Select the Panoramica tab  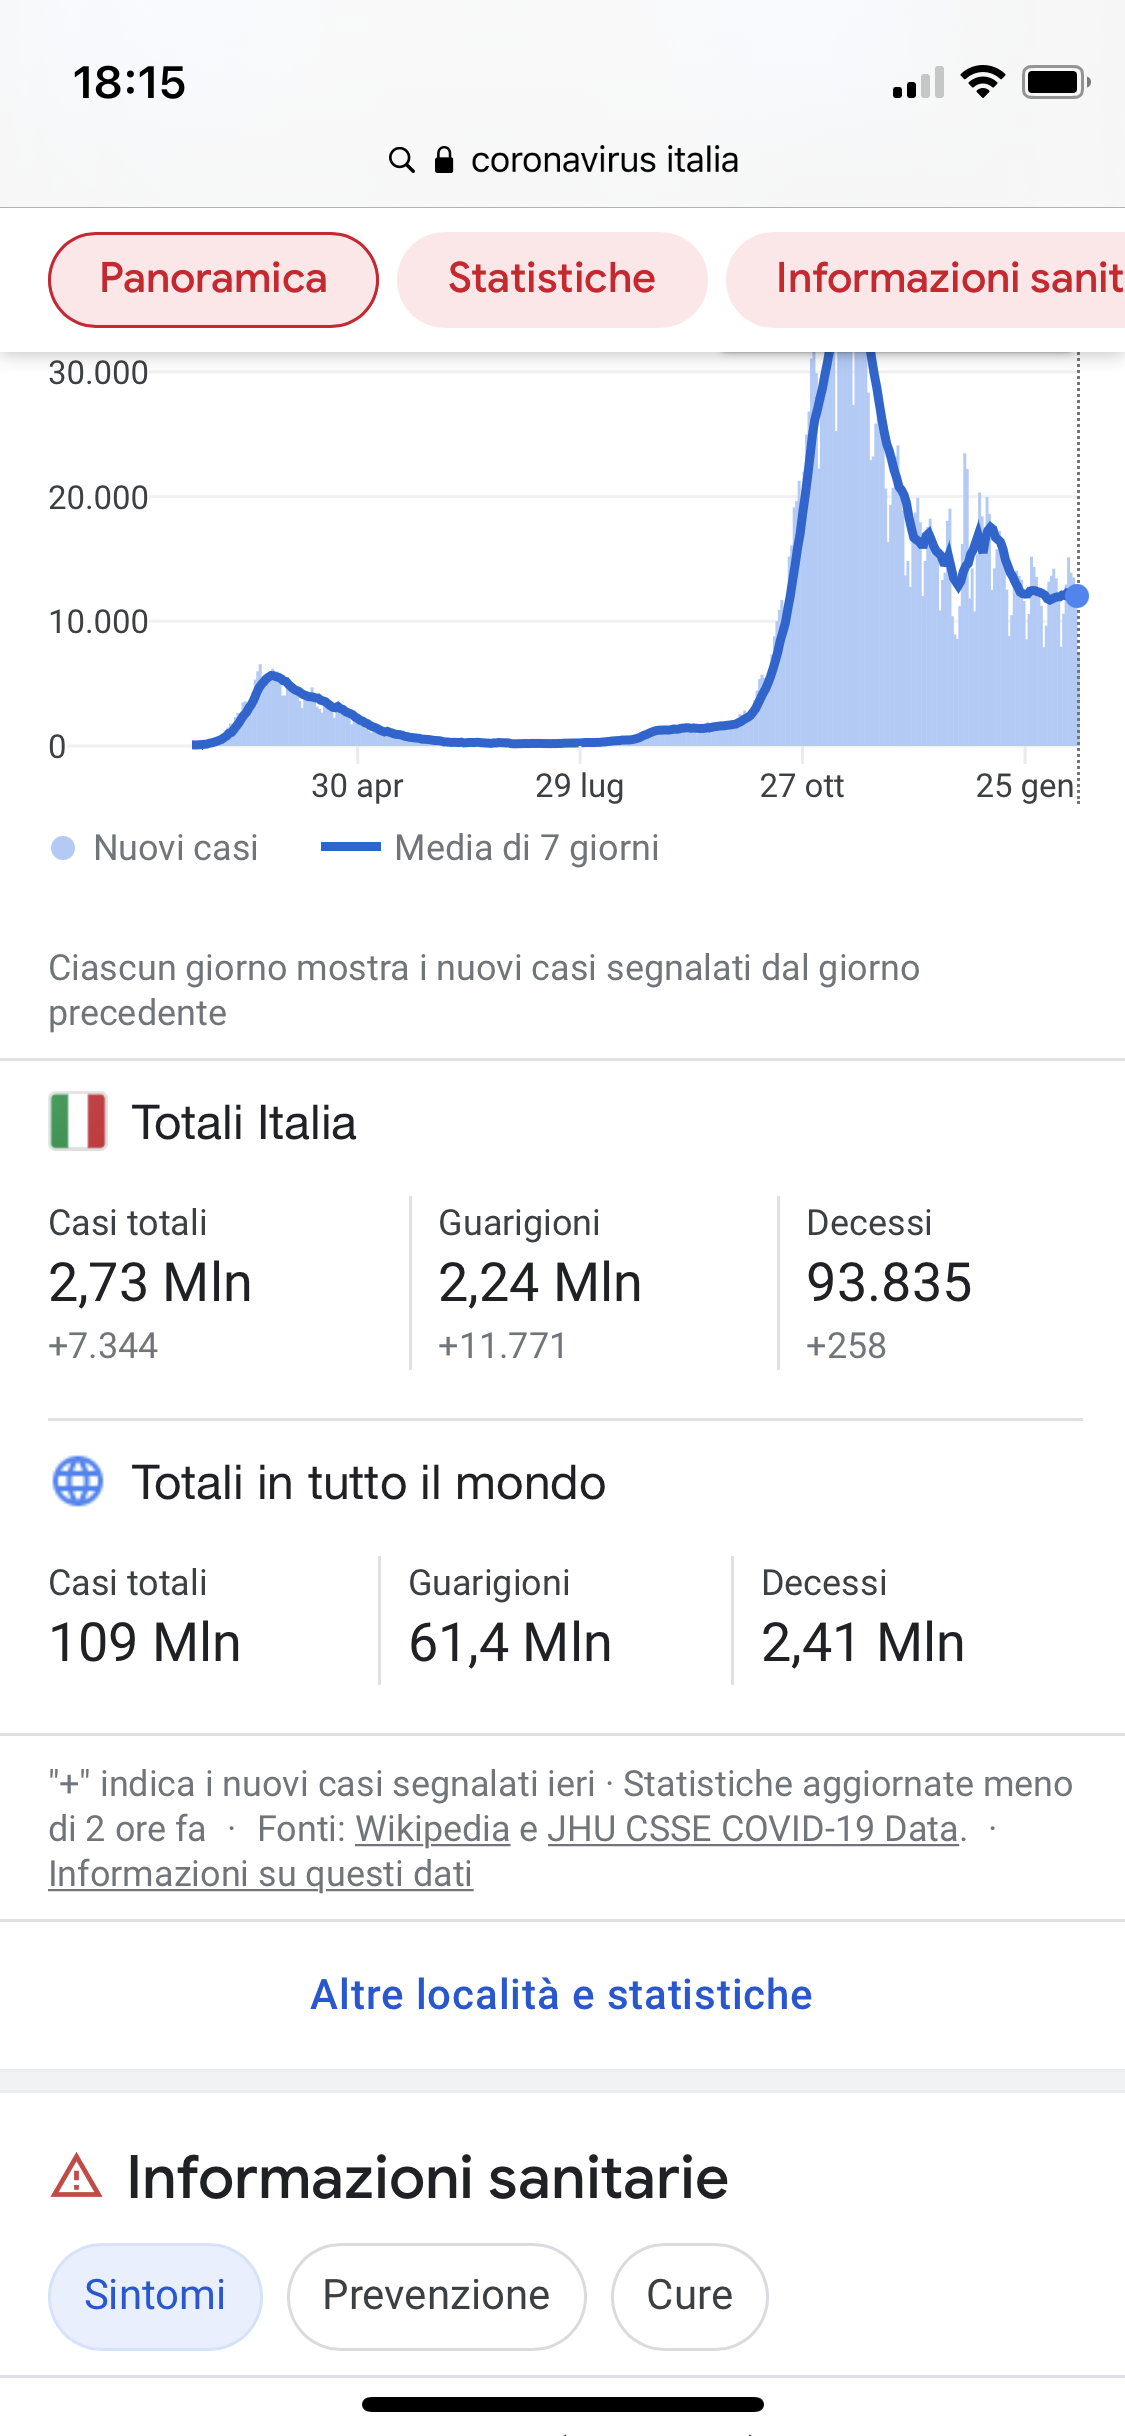pyautogui.click(x=213, y=279)
